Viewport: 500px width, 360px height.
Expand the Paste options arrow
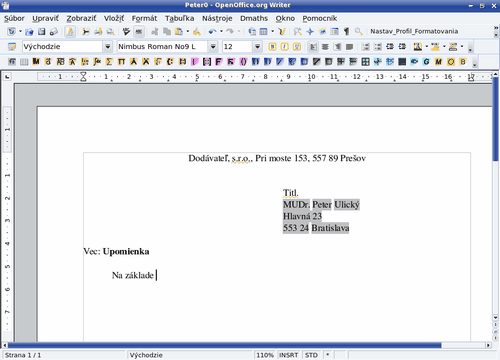187,32
